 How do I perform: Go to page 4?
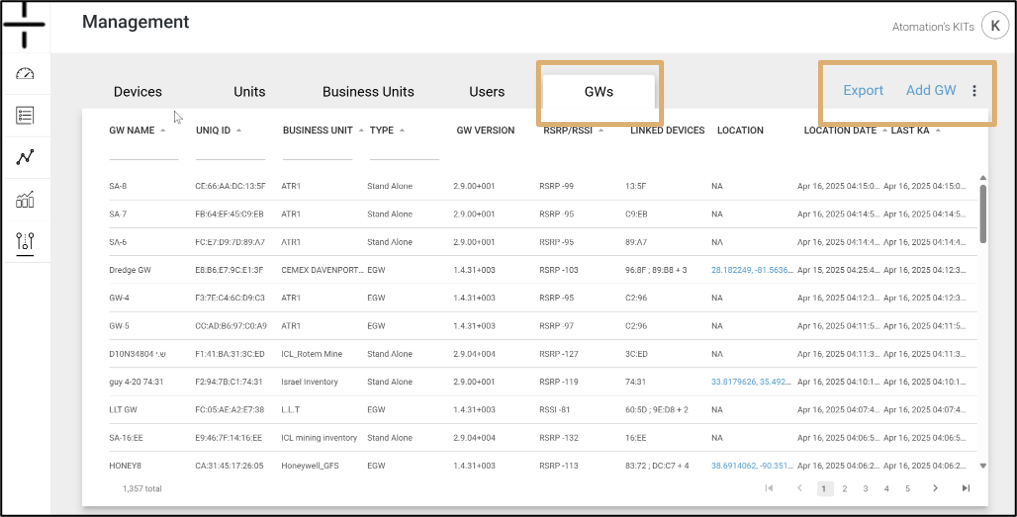point(886,489)
